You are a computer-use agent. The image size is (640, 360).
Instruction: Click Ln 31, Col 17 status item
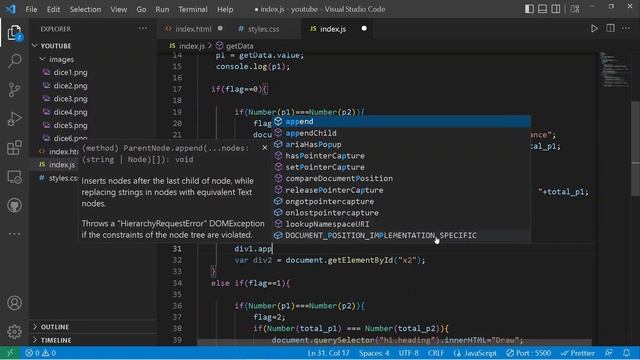328,353
